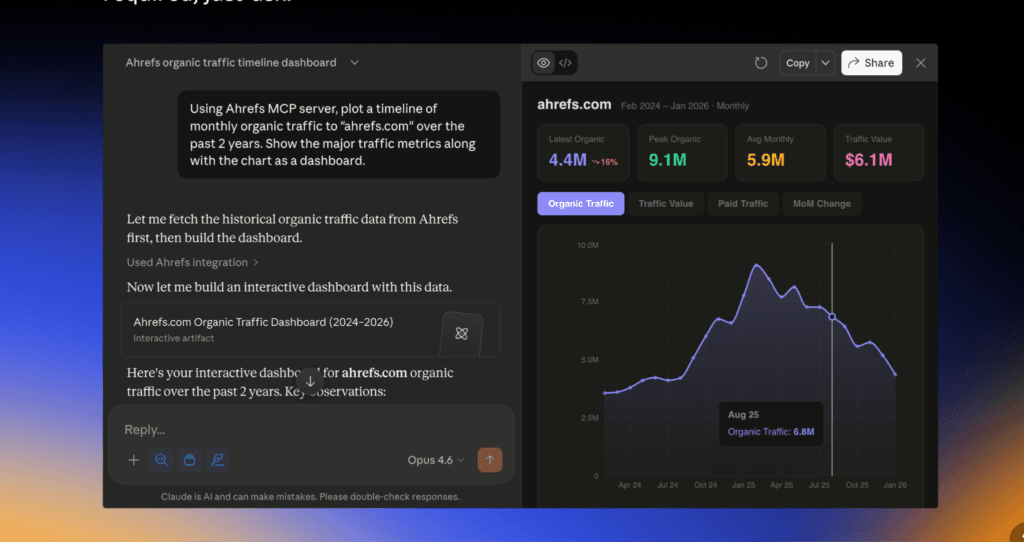Switch to artifact code view

point(566,63)
